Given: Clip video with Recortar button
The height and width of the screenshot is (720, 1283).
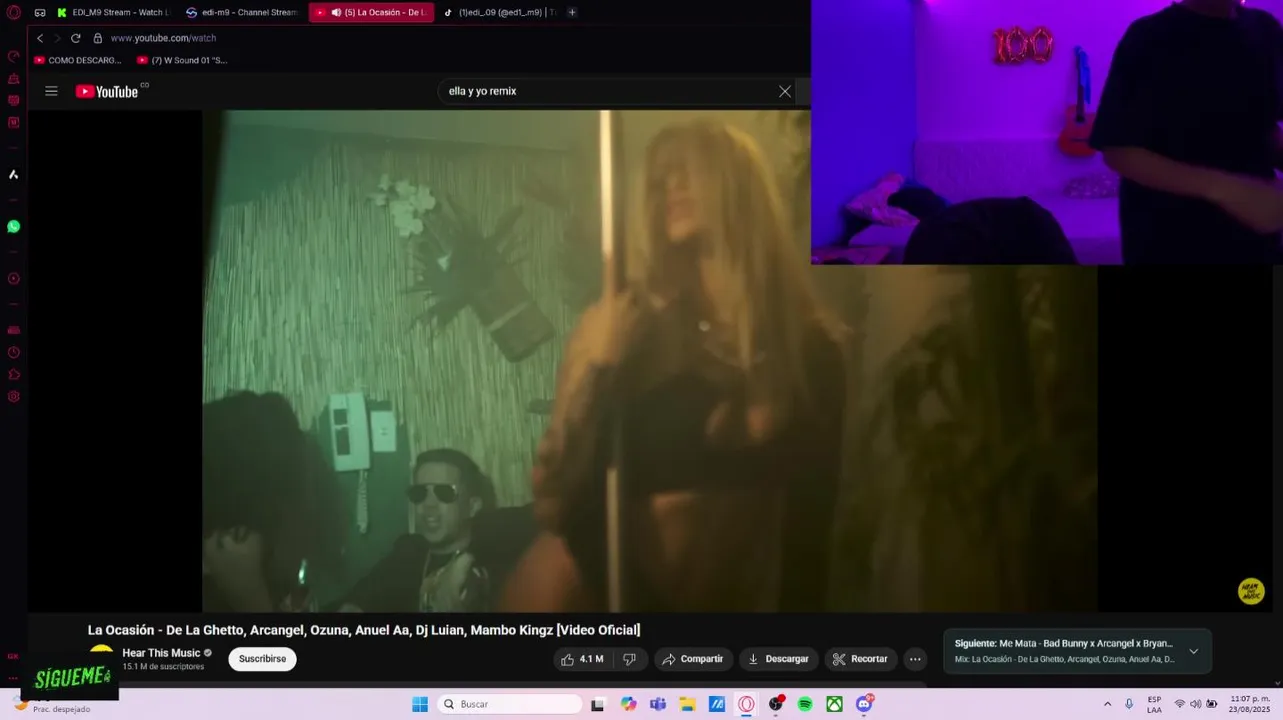Looking at the screenshot, I should (860, 659).
